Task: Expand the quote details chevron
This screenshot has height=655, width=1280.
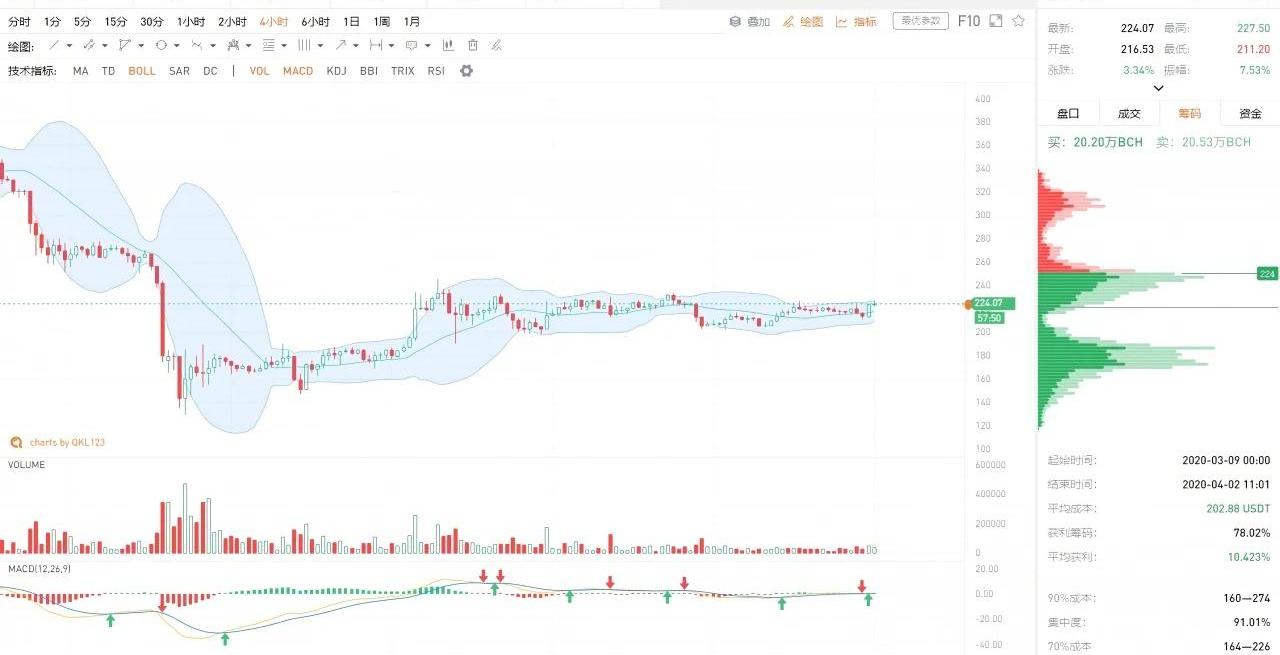Action: click(x=1158, y=88)
